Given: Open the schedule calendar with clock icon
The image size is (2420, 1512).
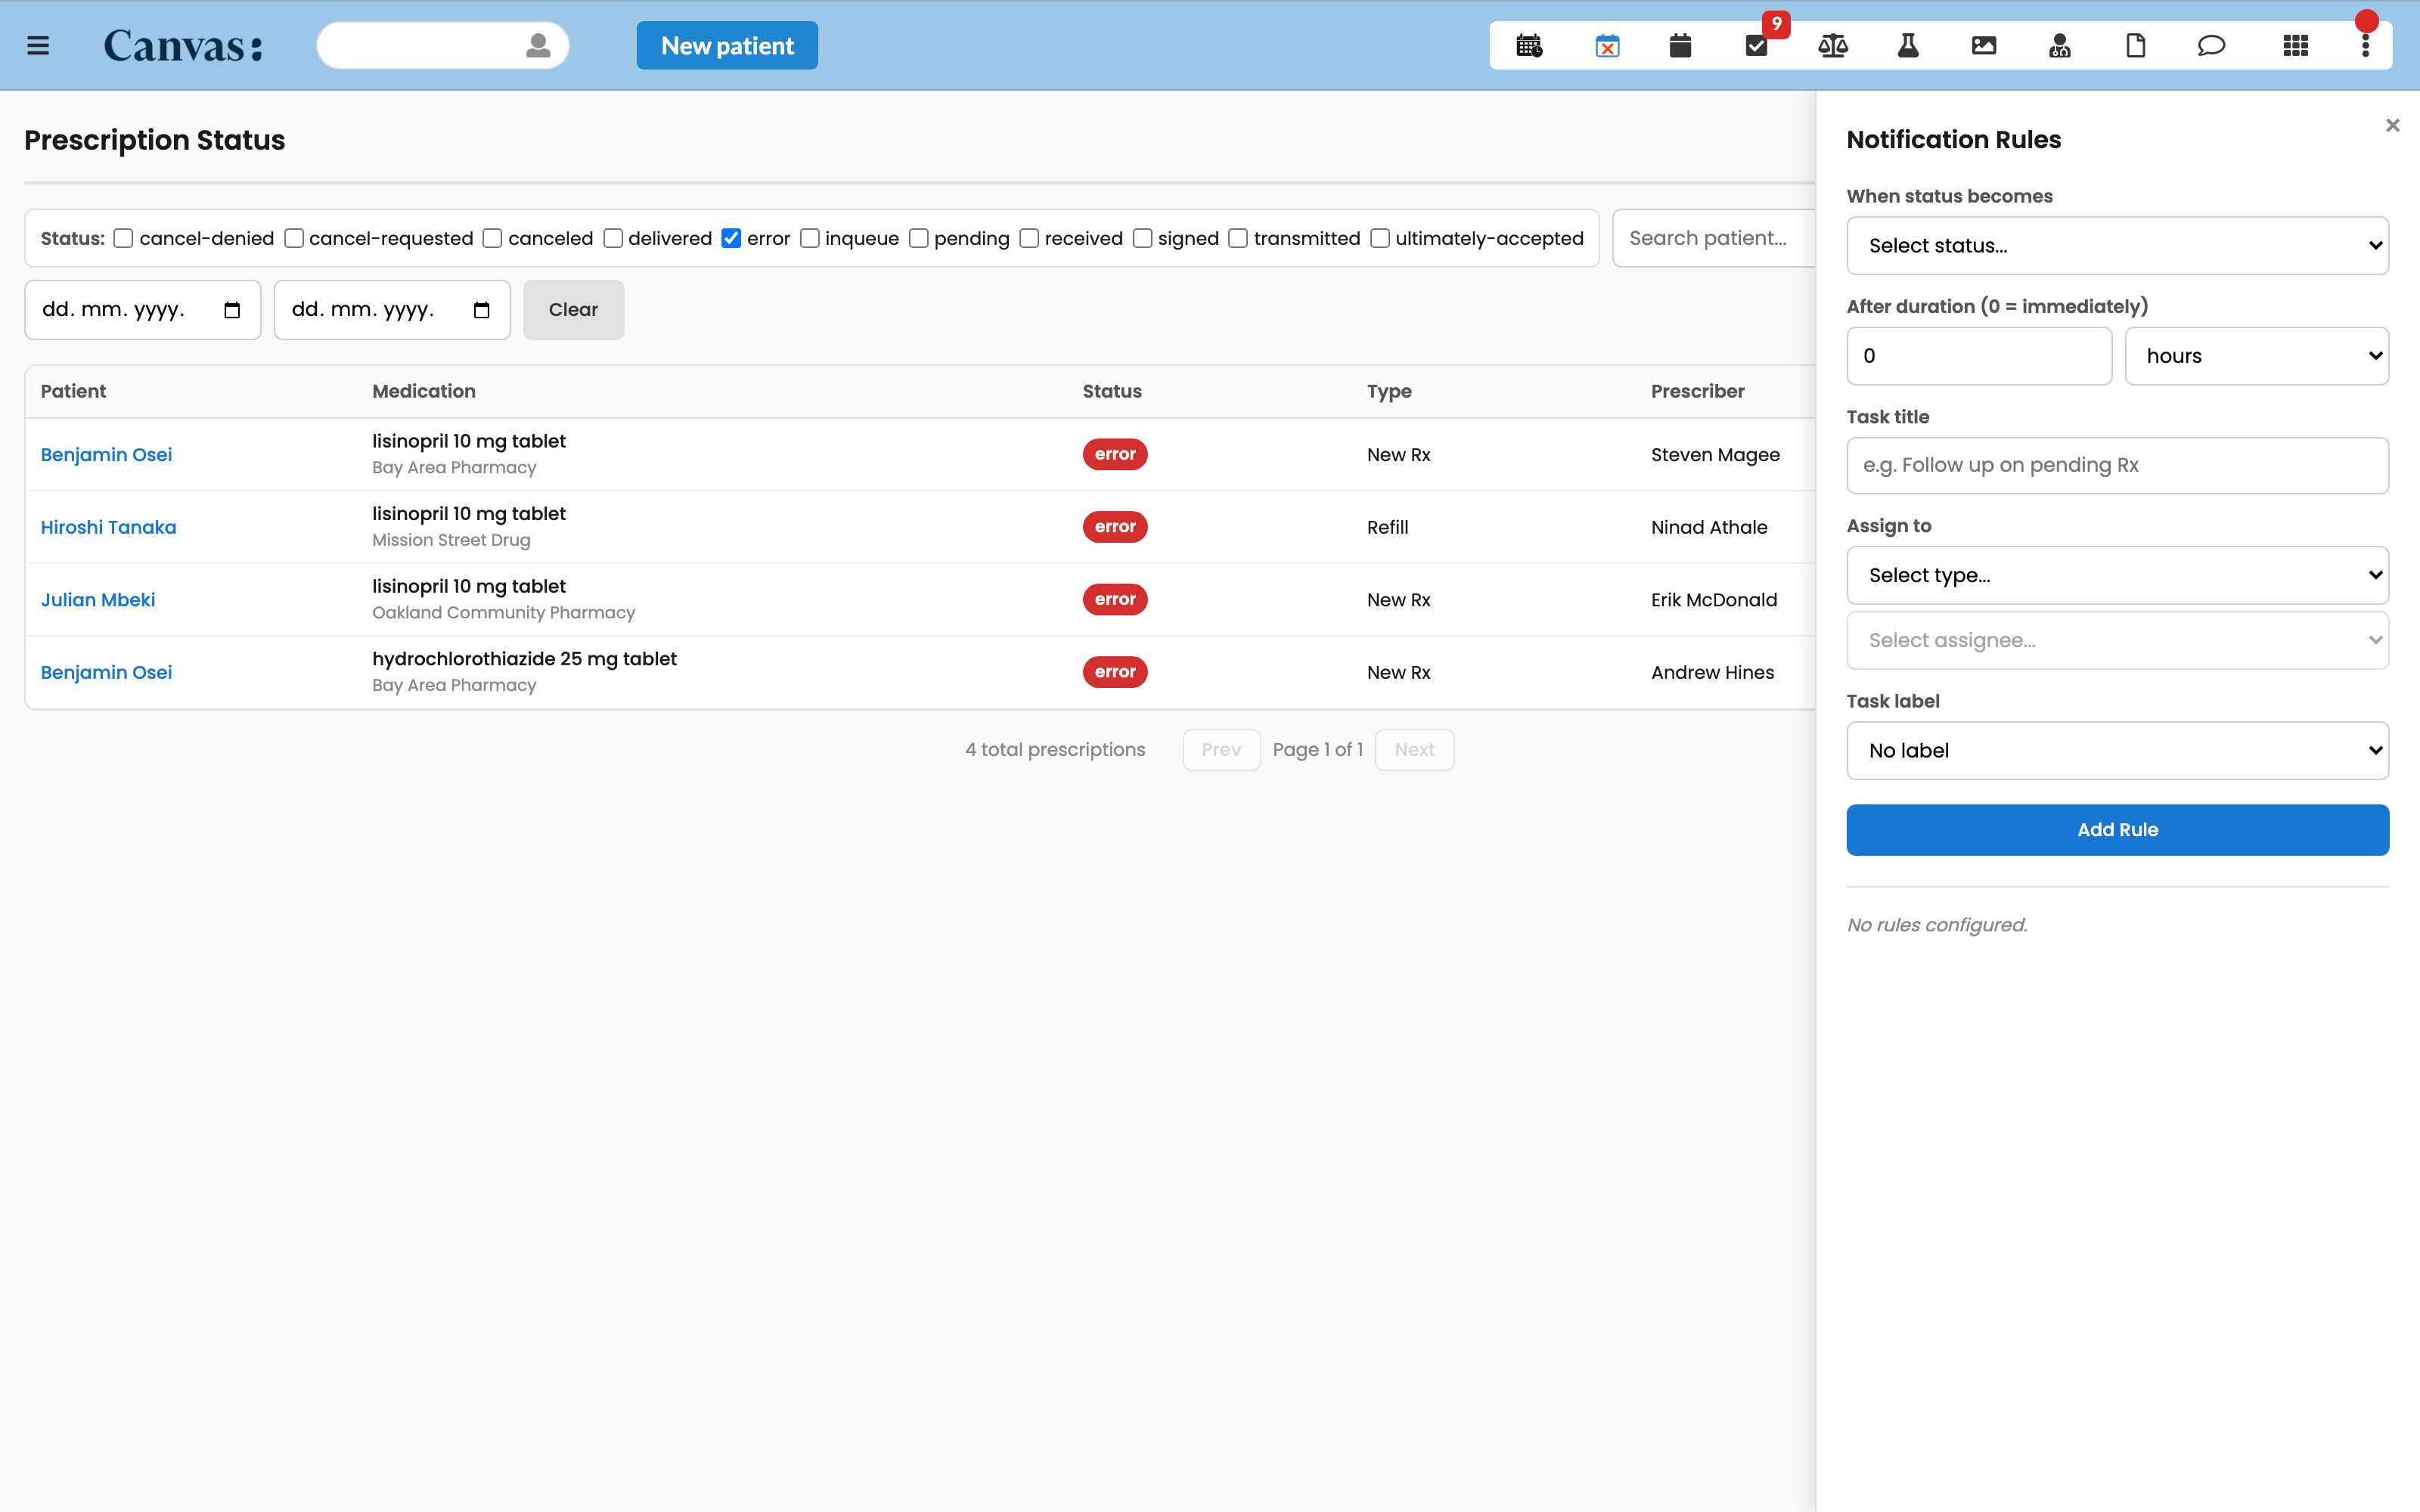Looking at the screenshot, I should pos(1529,46).
